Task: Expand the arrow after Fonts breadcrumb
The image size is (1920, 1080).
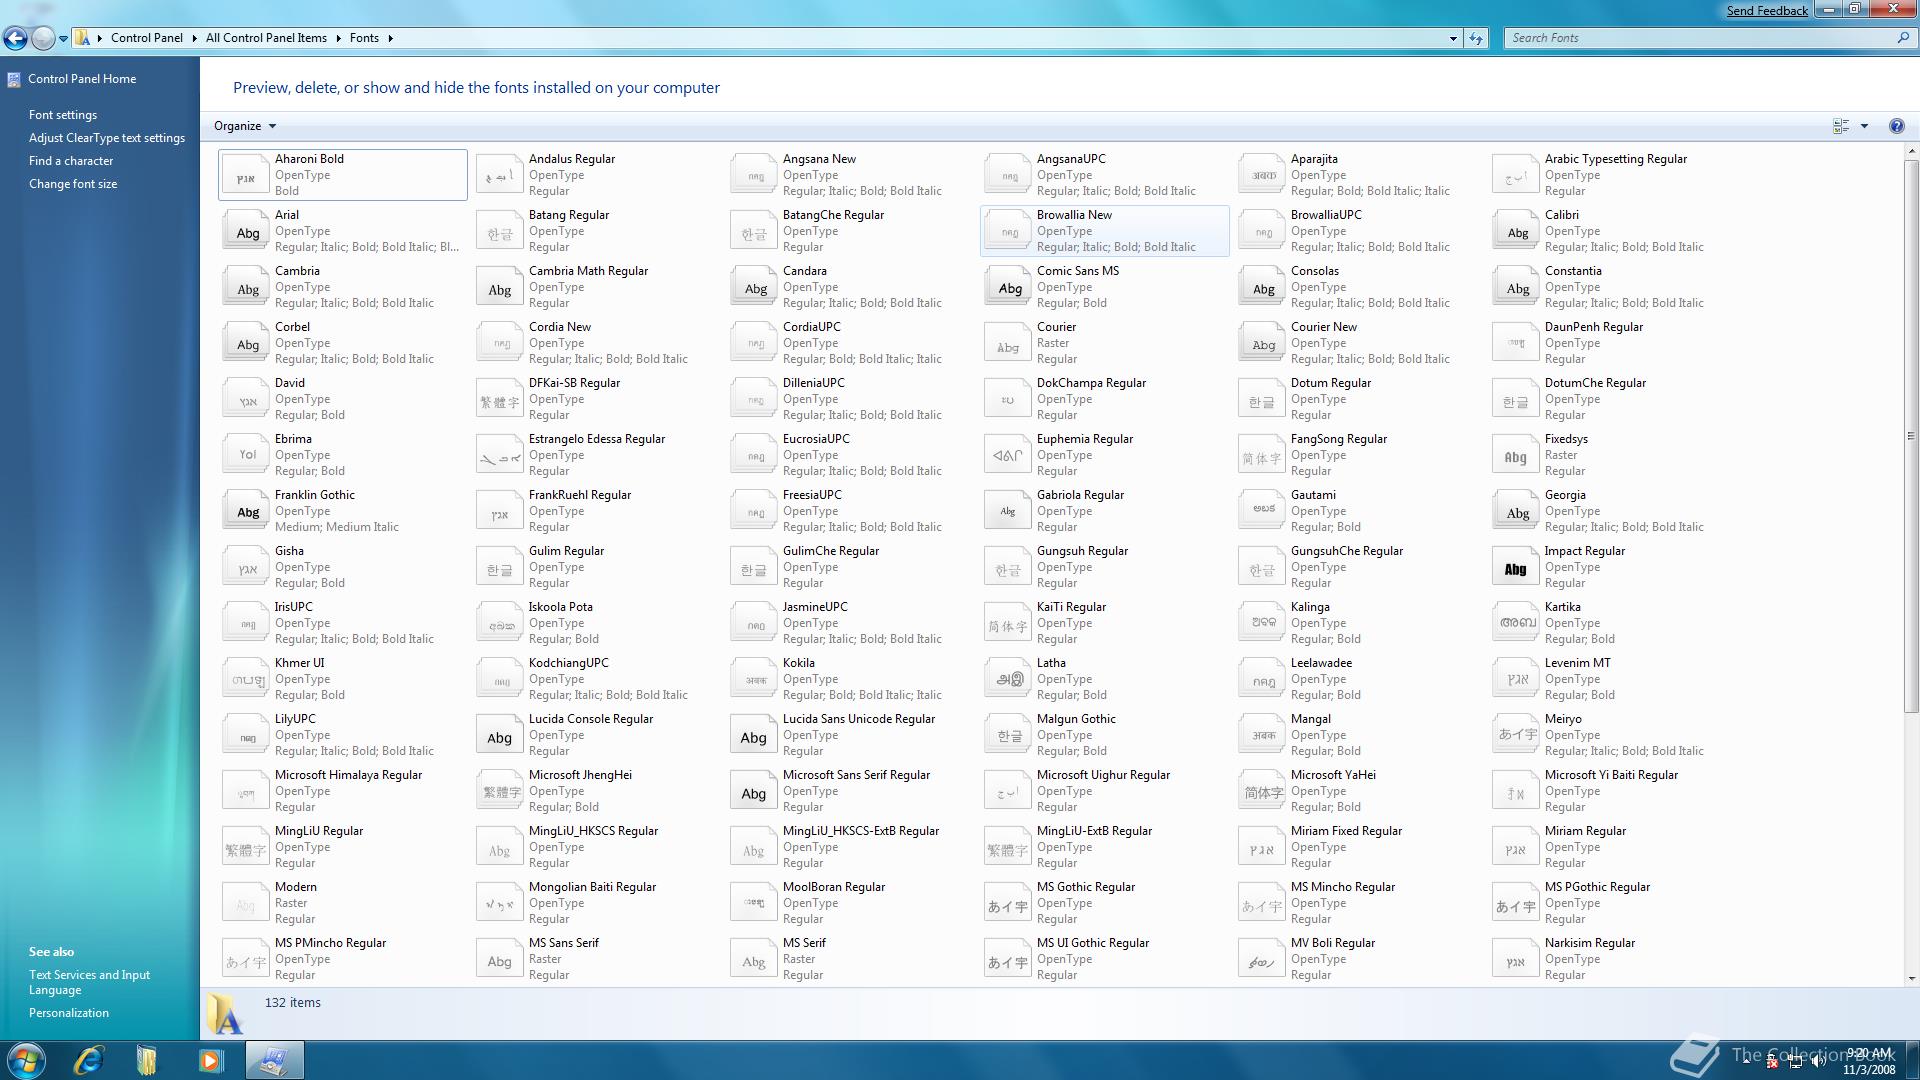Action: tap(390, 38)
